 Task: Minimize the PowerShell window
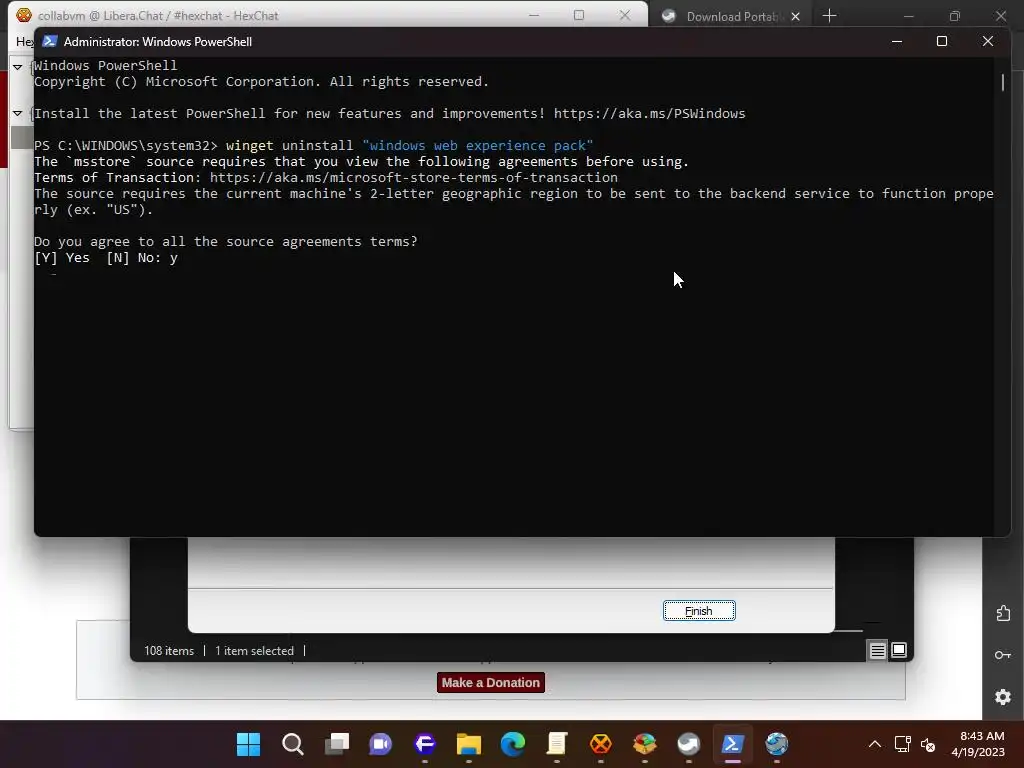pyautogui.click(x=897, y=41)
